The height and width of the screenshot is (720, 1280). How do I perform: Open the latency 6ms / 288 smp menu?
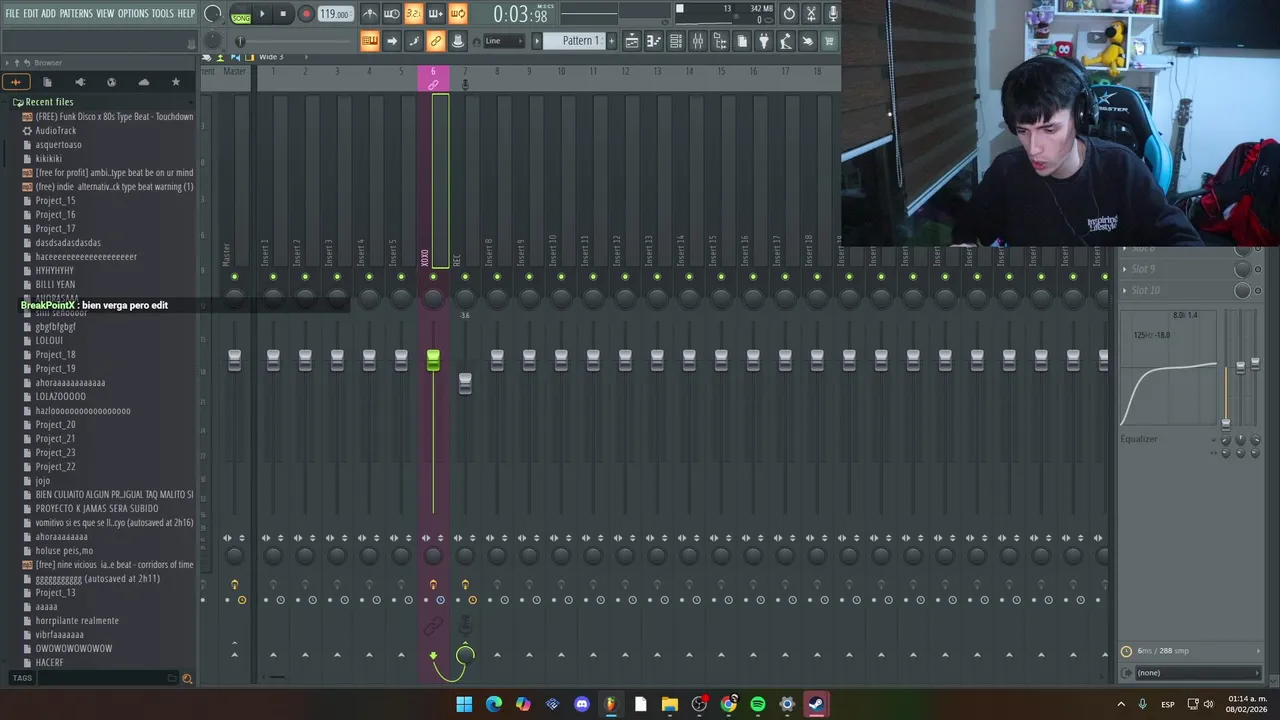[x=1191, y=651]
